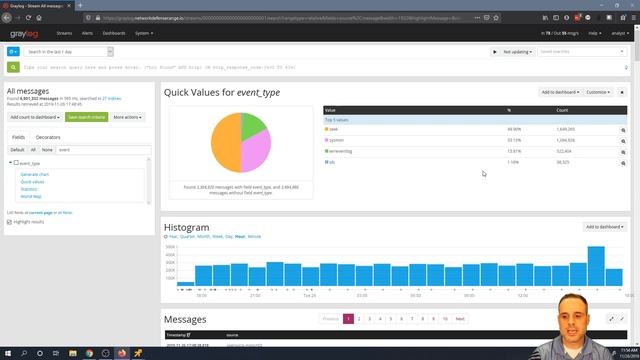Viewport: 640px width, 360px height.
Task: Click the Next page button in Messages
Action: point(460,319)
